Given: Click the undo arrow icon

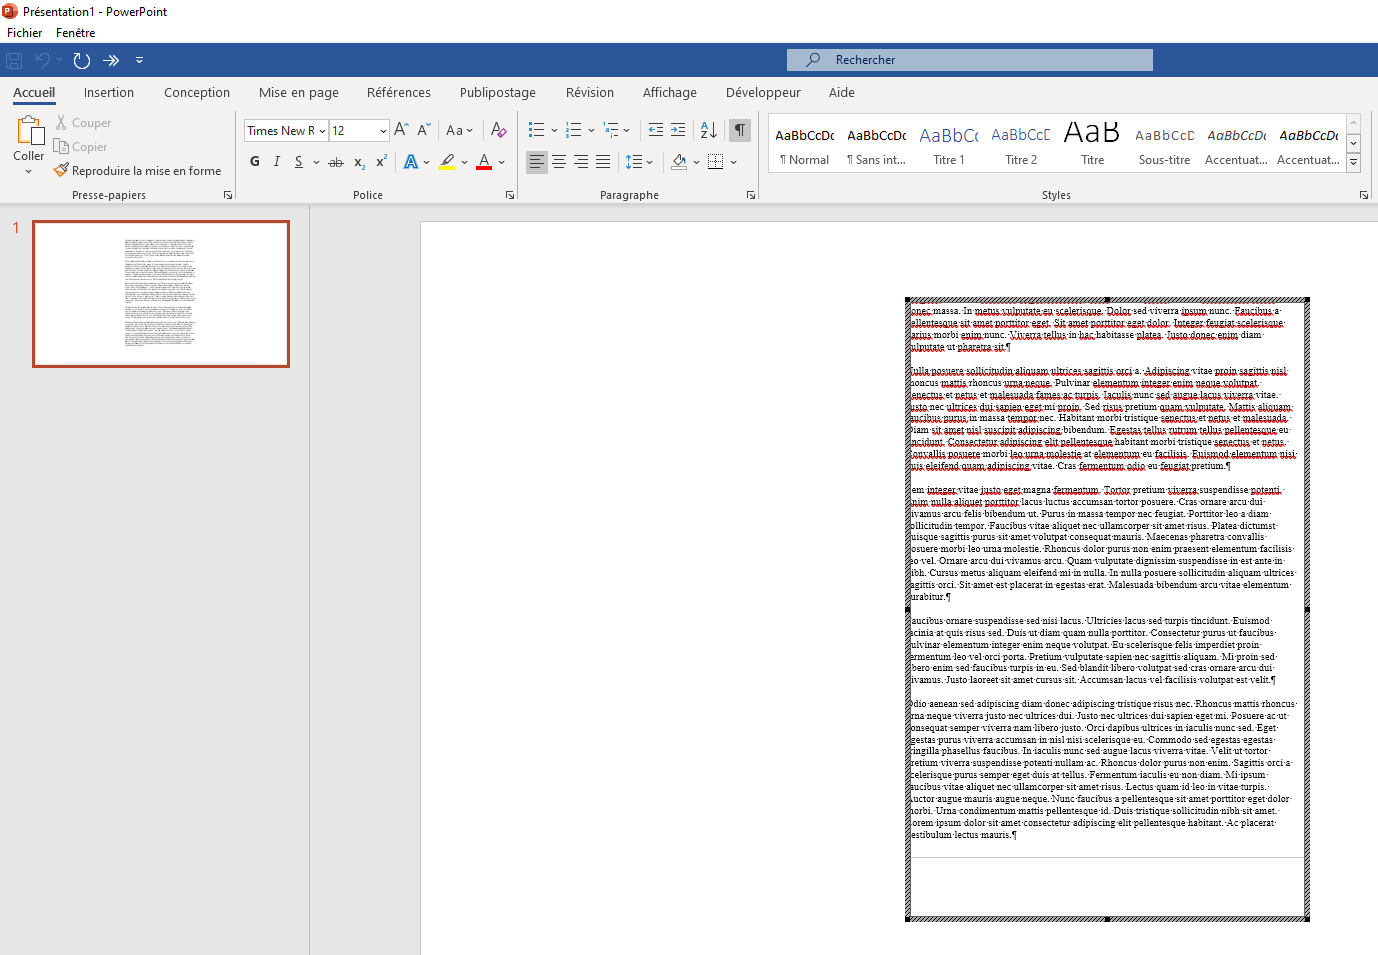Looking at the screenshot, I should (42, 60).
